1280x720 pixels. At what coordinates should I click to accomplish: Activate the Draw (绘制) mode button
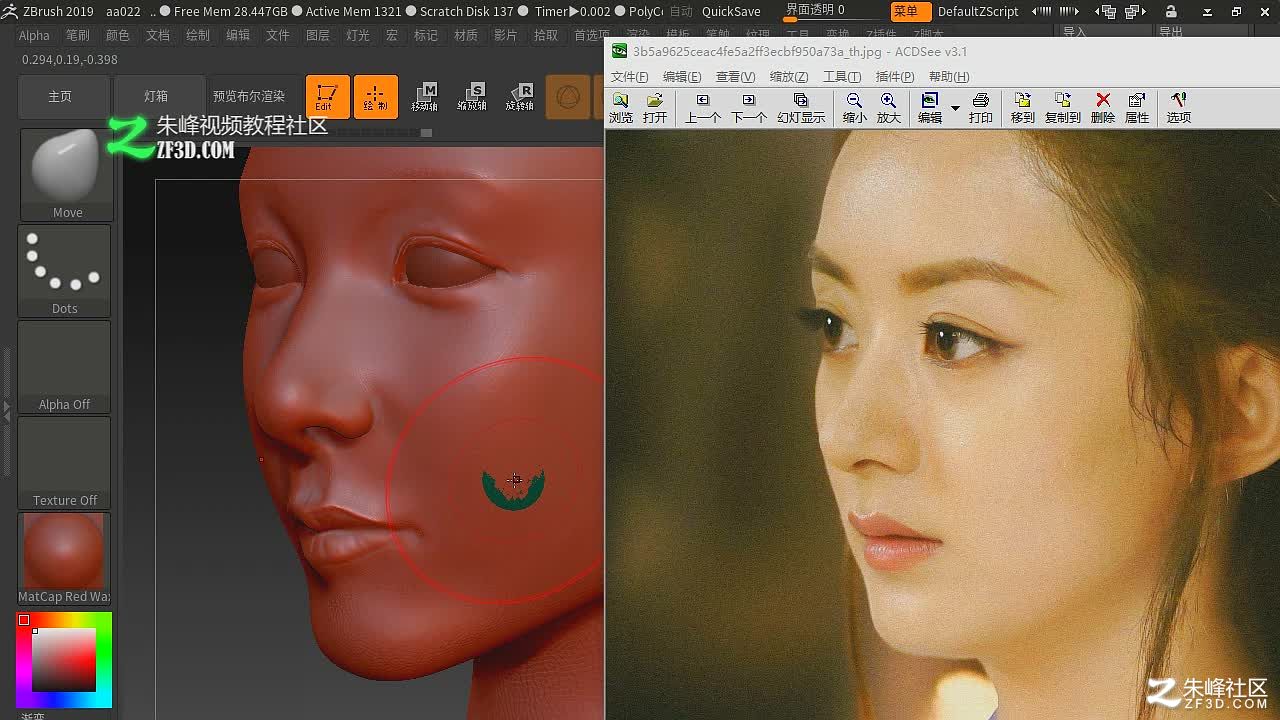(x=375, y=97)
